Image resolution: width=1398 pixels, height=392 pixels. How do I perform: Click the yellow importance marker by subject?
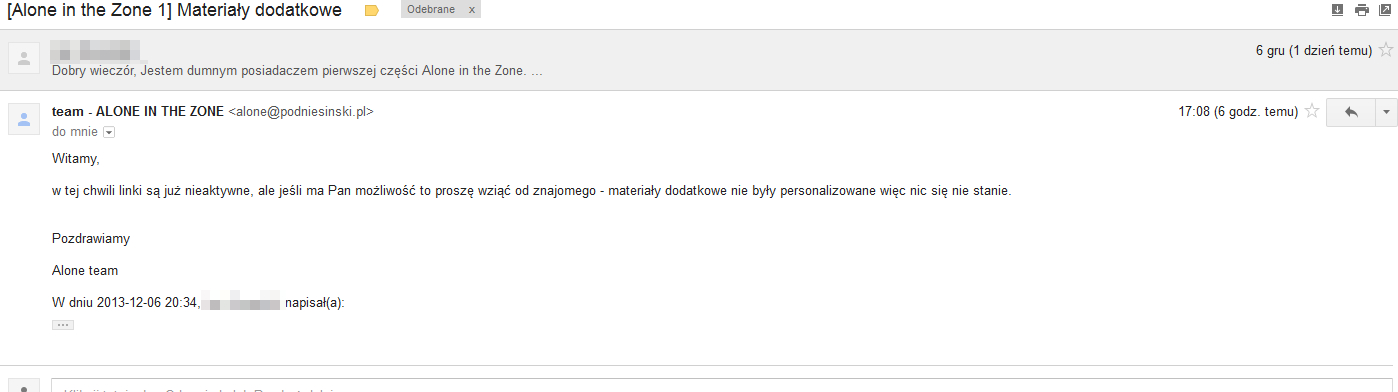[x=372, y=11]
